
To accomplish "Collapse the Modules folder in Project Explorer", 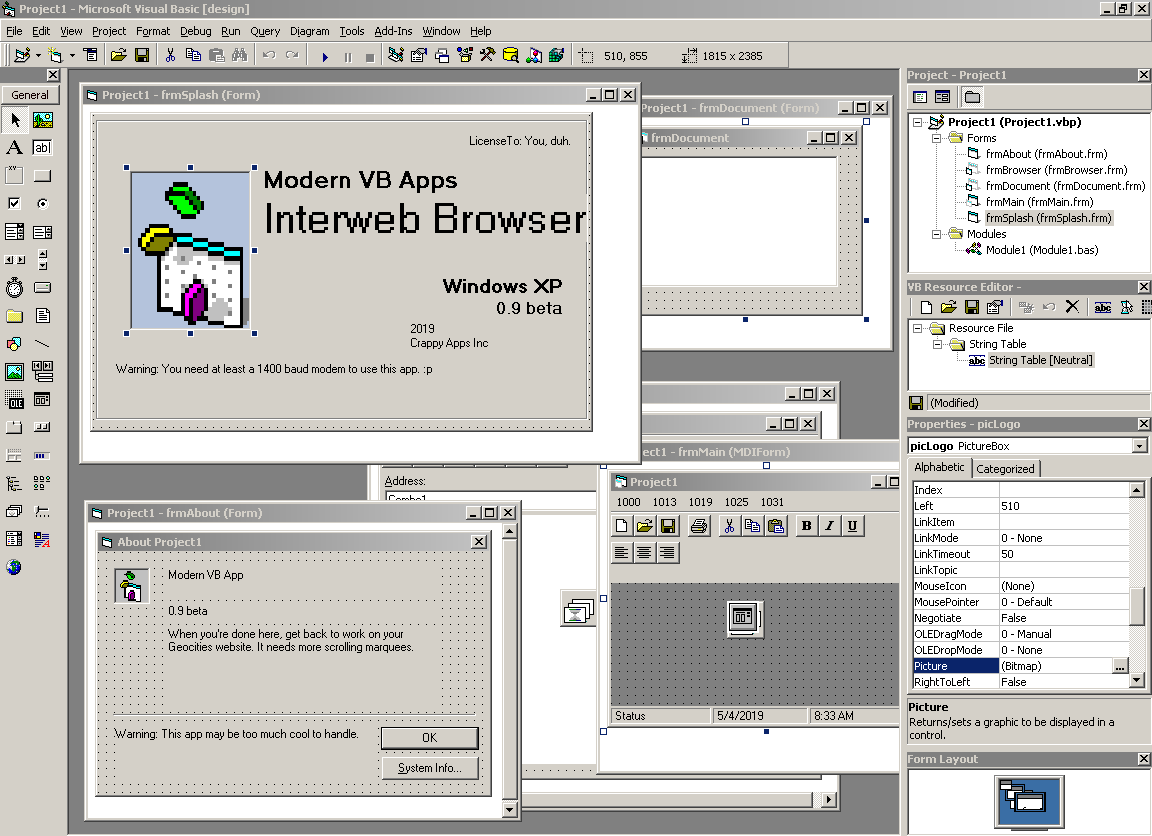I will pos(937,234).
